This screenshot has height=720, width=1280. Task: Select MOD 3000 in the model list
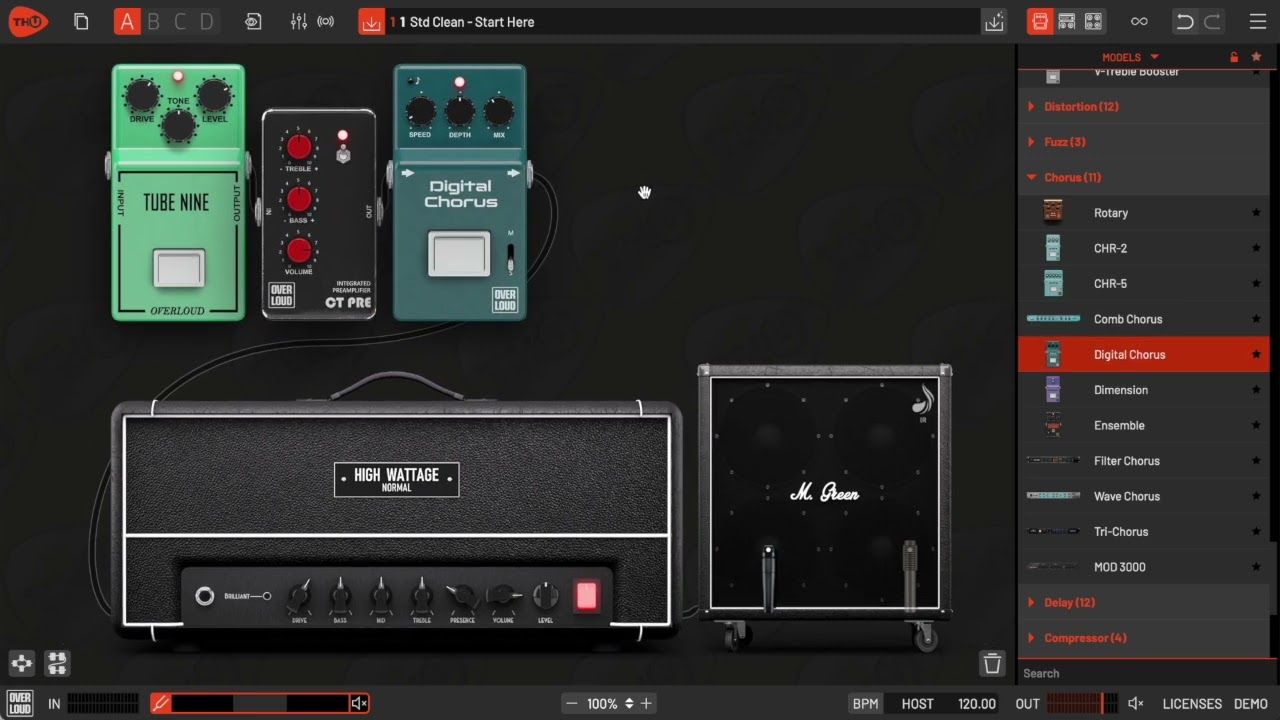[x=1144, y=567]
